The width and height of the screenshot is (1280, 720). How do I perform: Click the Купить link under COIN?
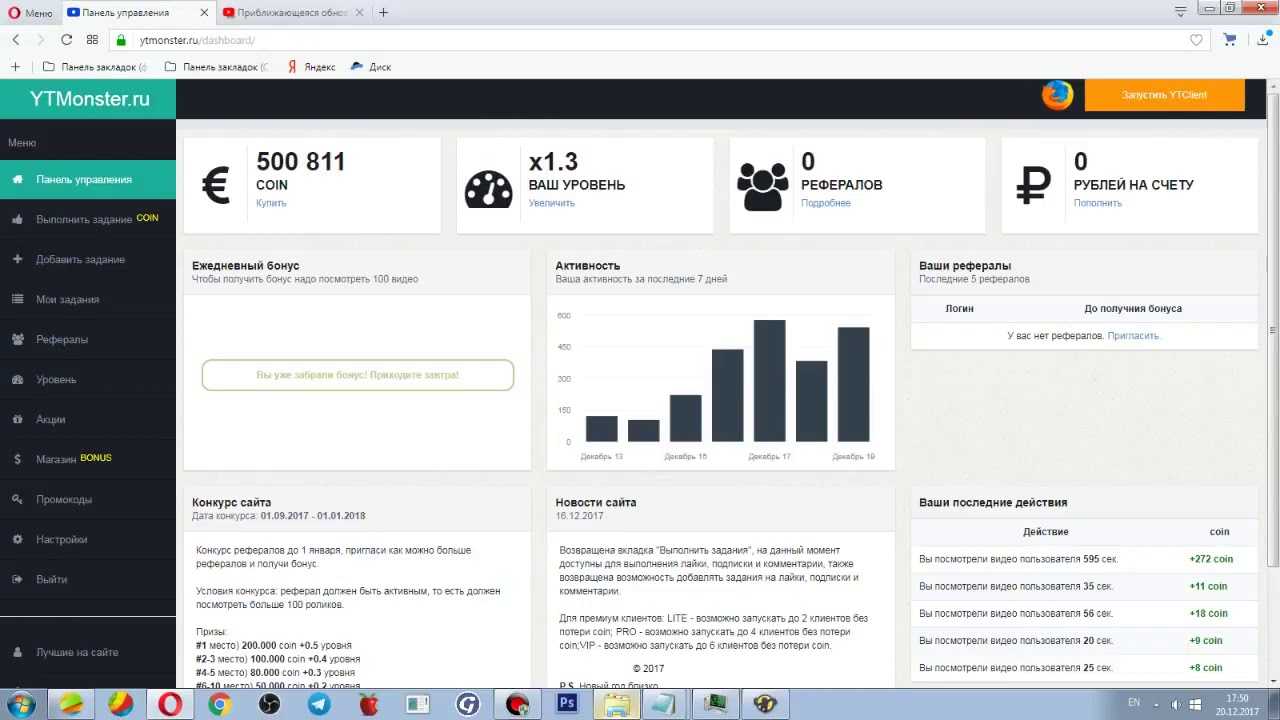pos(271,203)
